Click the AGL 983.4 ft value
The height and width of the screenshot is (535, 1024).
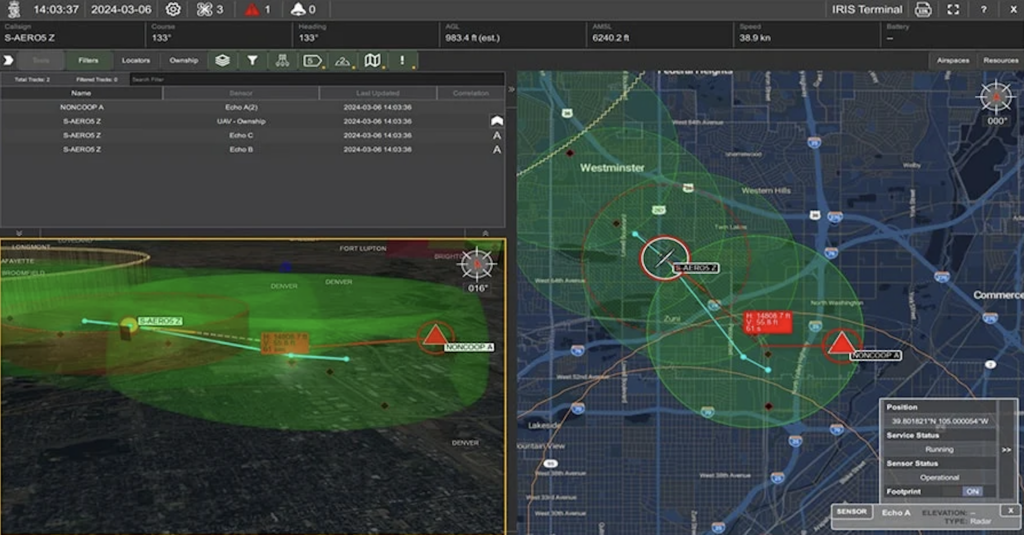(472, 38)
